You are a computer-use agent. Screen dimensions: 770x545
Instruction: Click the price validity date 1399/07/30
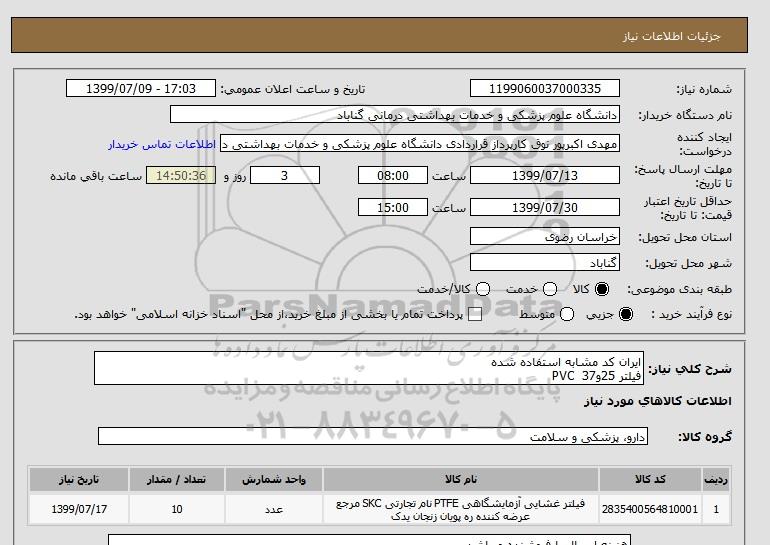(545, 207)
